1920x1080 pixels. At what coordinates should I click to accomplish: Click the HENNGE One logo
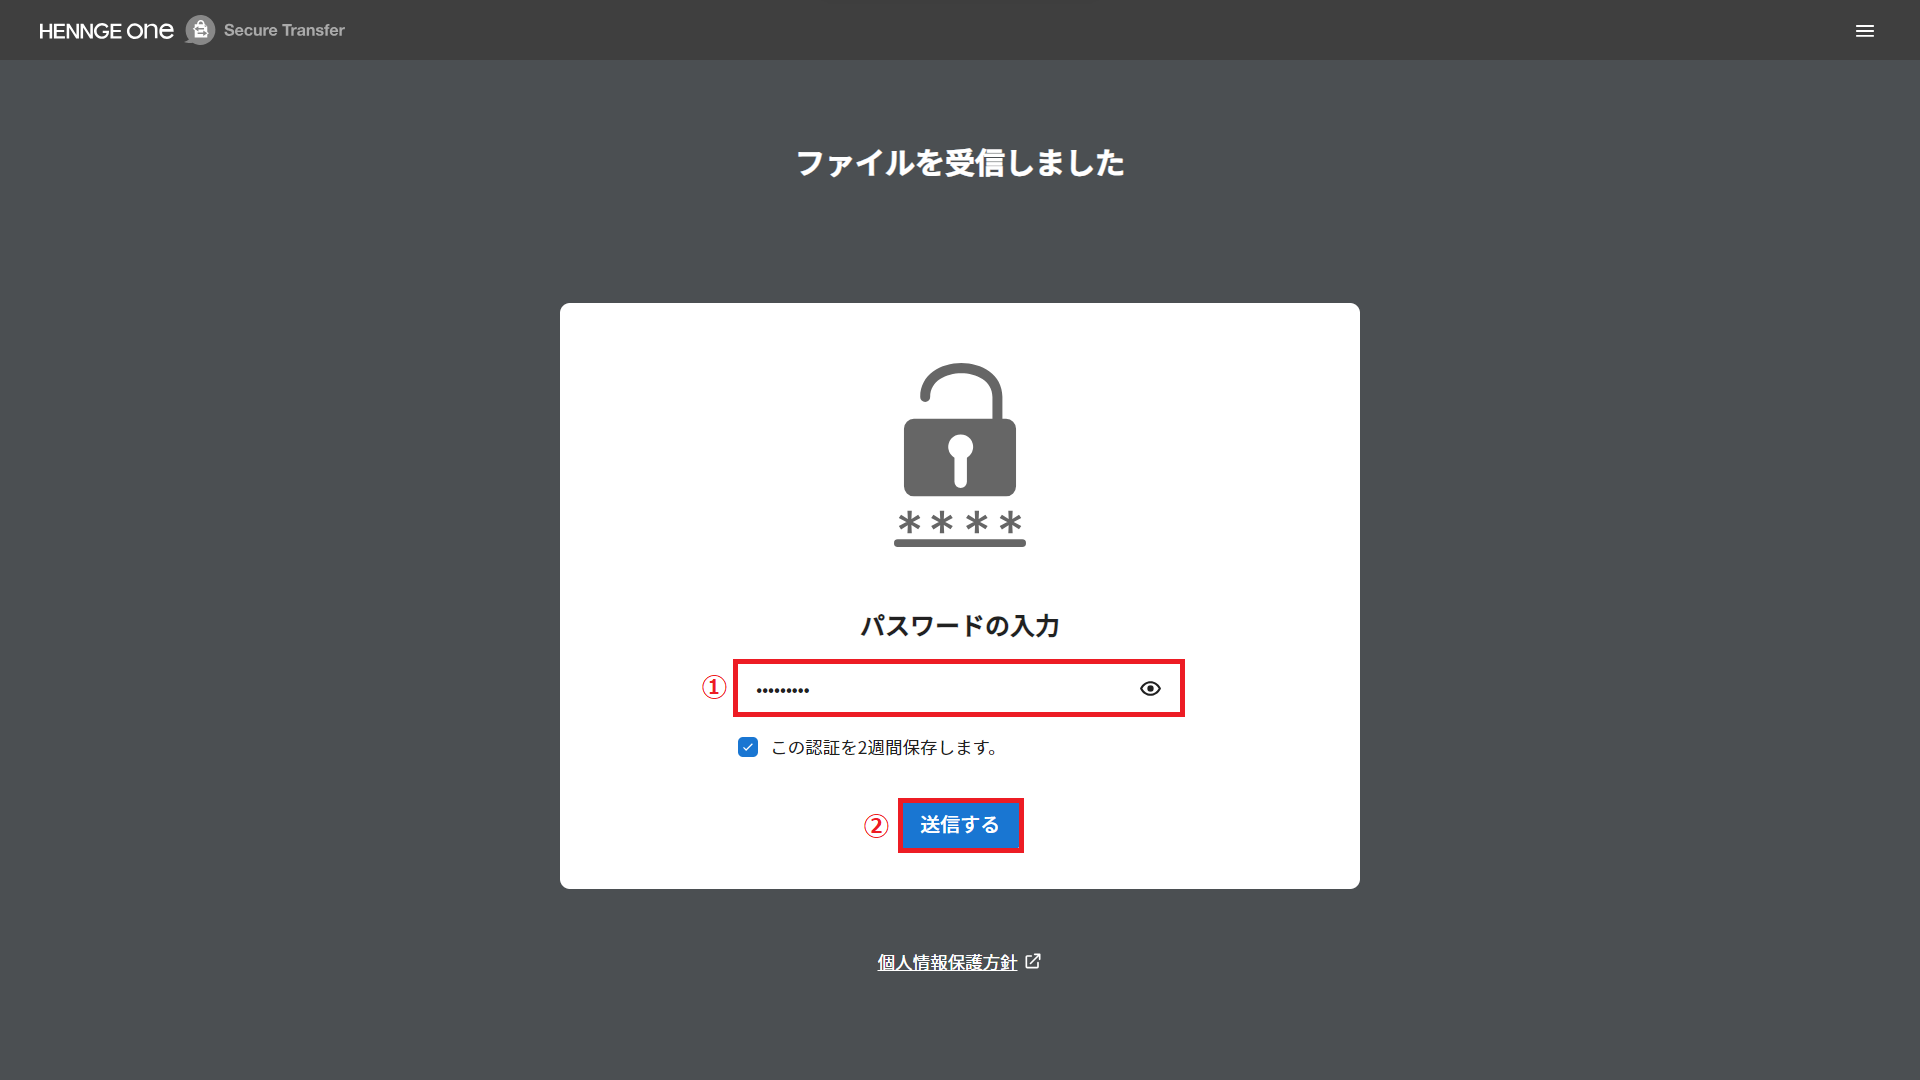pyautogui.click(x=106, y=31)
